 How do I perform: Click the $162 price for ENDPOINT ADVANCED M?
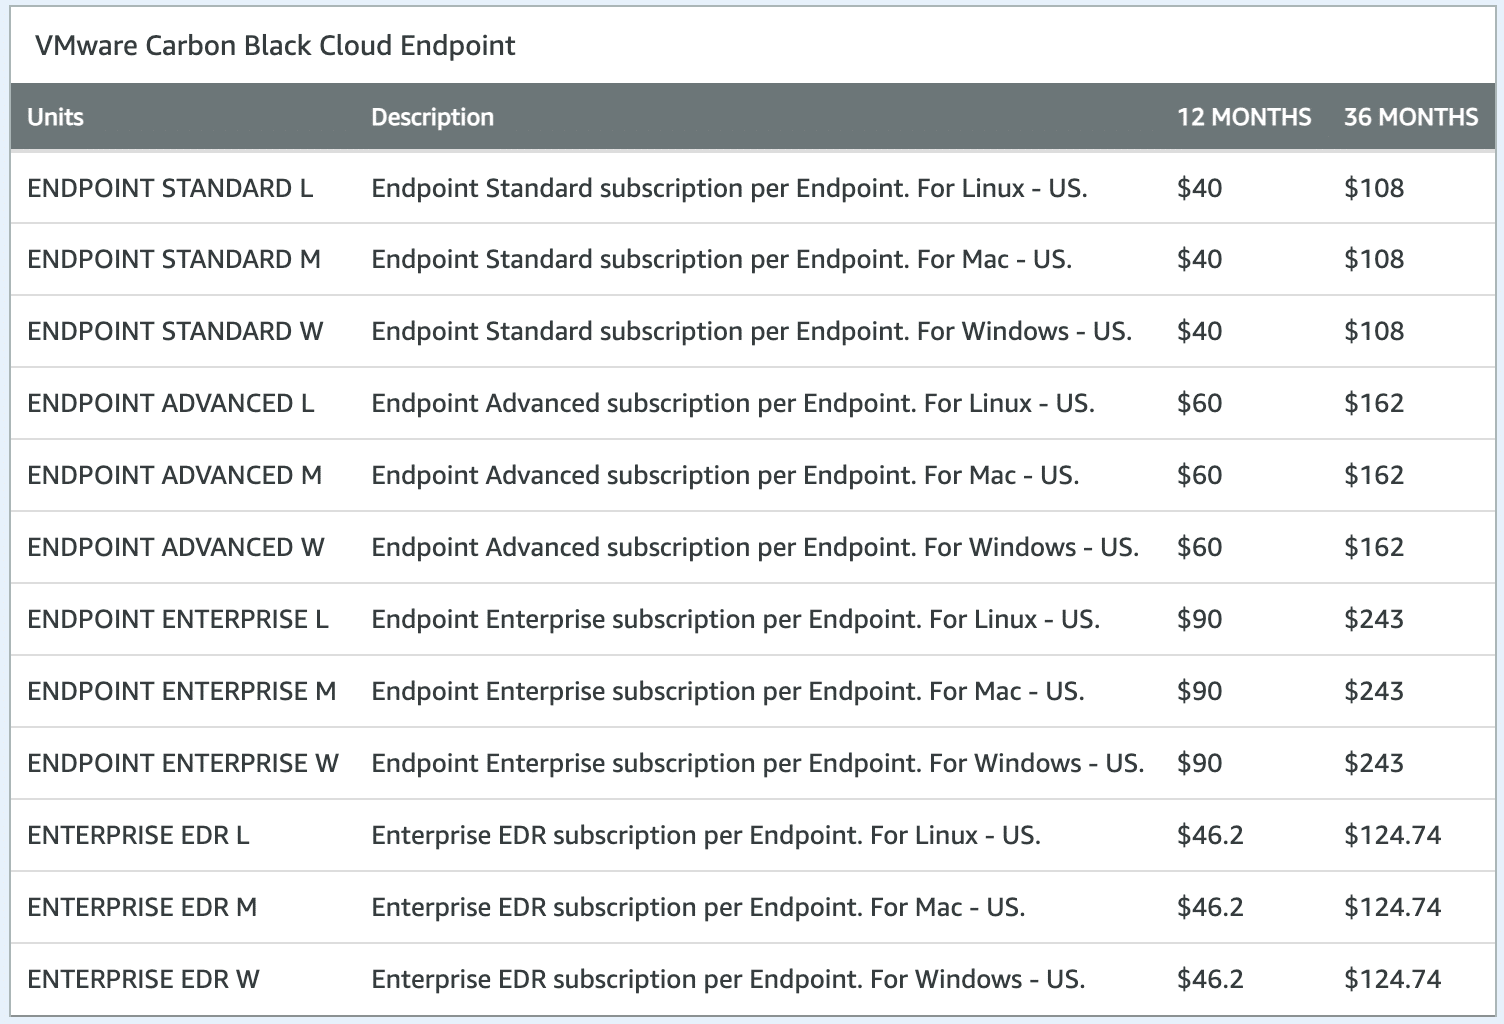(x=1374, y=476)
